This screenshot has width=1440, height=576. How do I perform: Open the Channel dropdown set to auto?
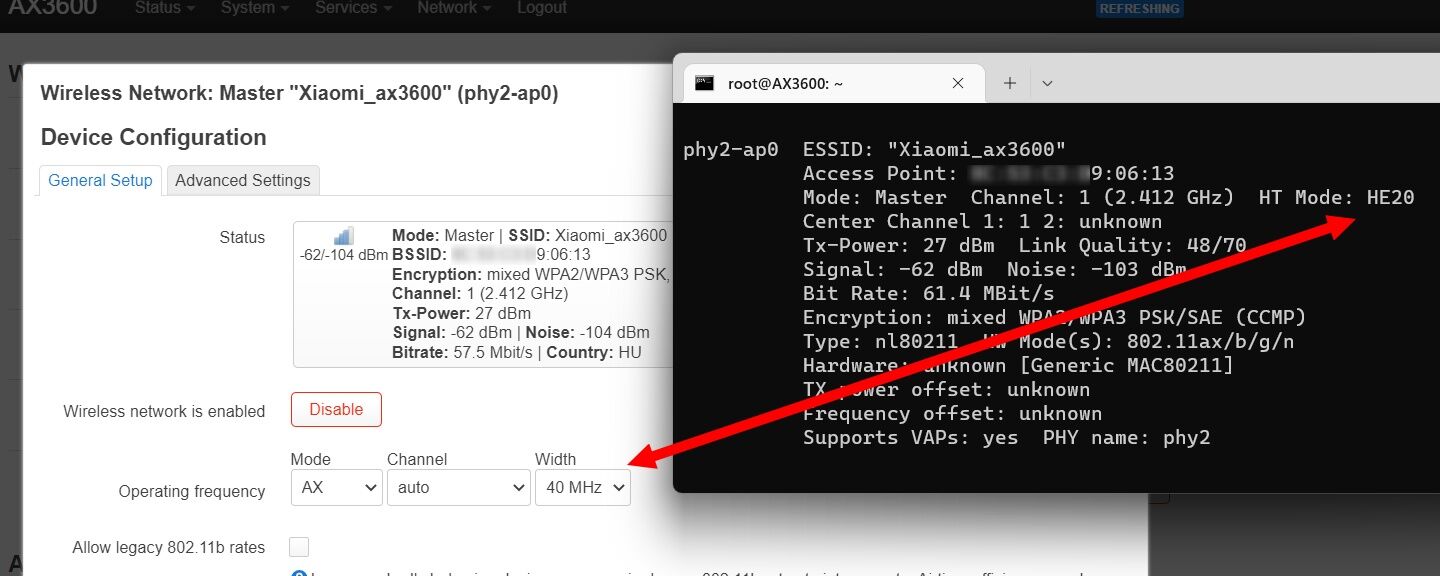[458, 488]
